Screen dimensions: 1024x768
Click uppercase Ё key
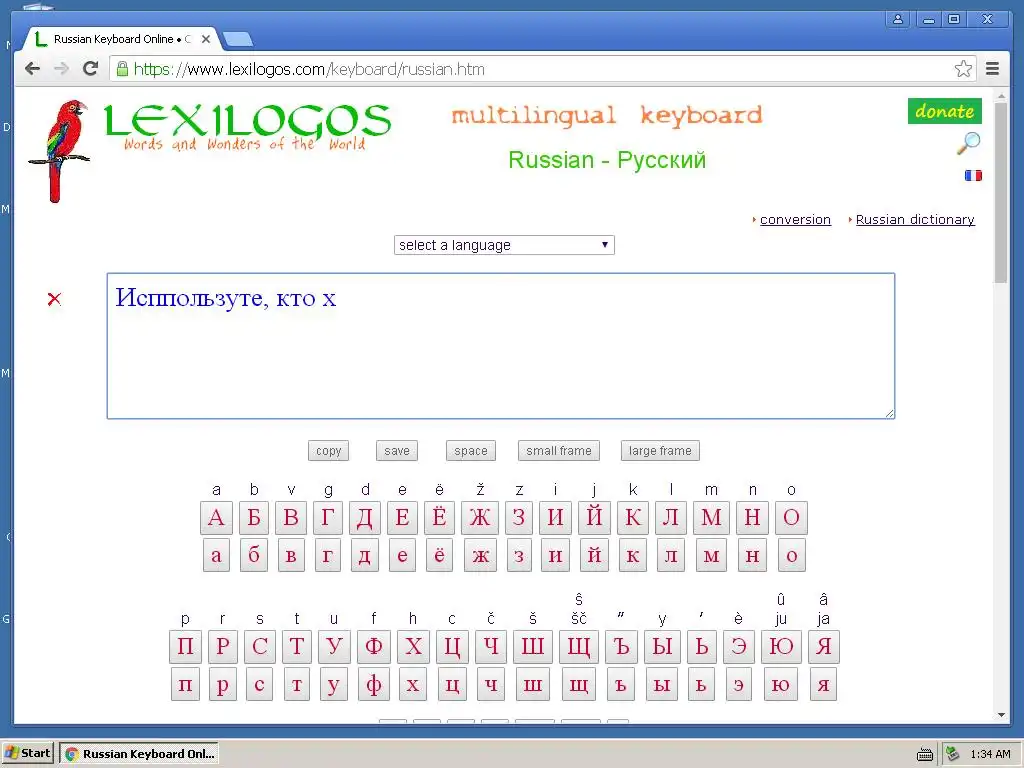point(440,517)
